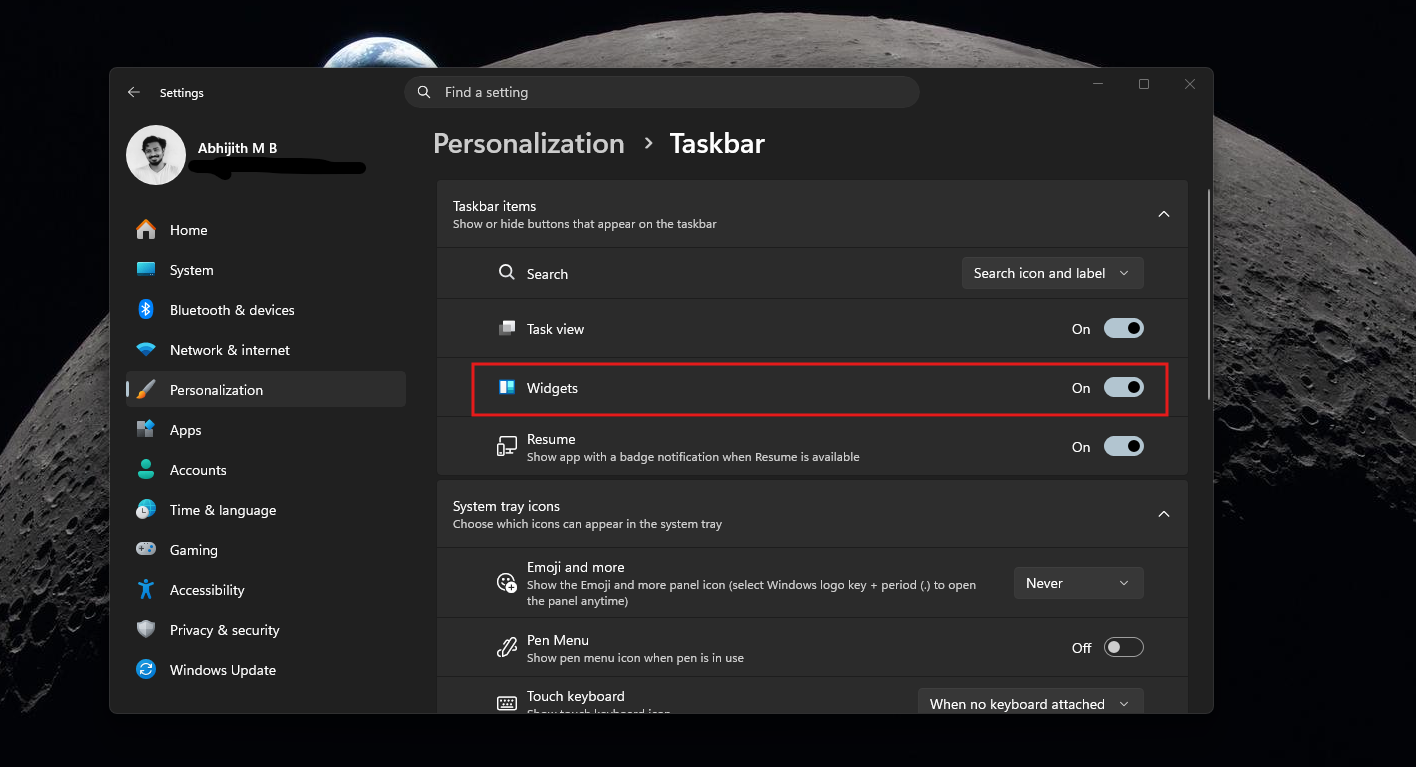This screenshot has width=1416, height=767.
Task: Click the vertical scrollbar in settings pane
Action: (1208, 295)
